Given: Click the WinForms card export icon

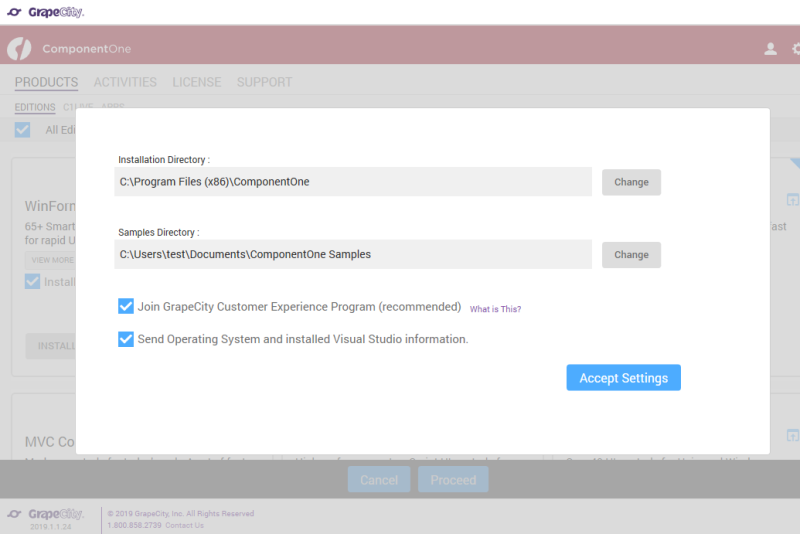Looking at the screenshot, I should [792, 199].
